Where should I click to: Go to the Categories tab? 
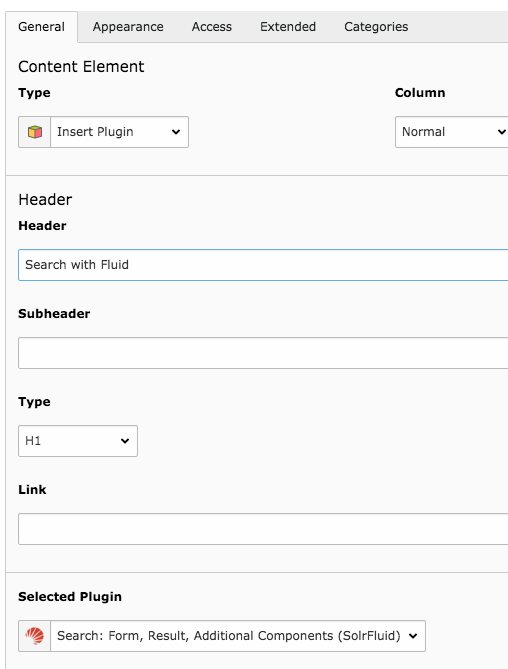pos(376,26)
